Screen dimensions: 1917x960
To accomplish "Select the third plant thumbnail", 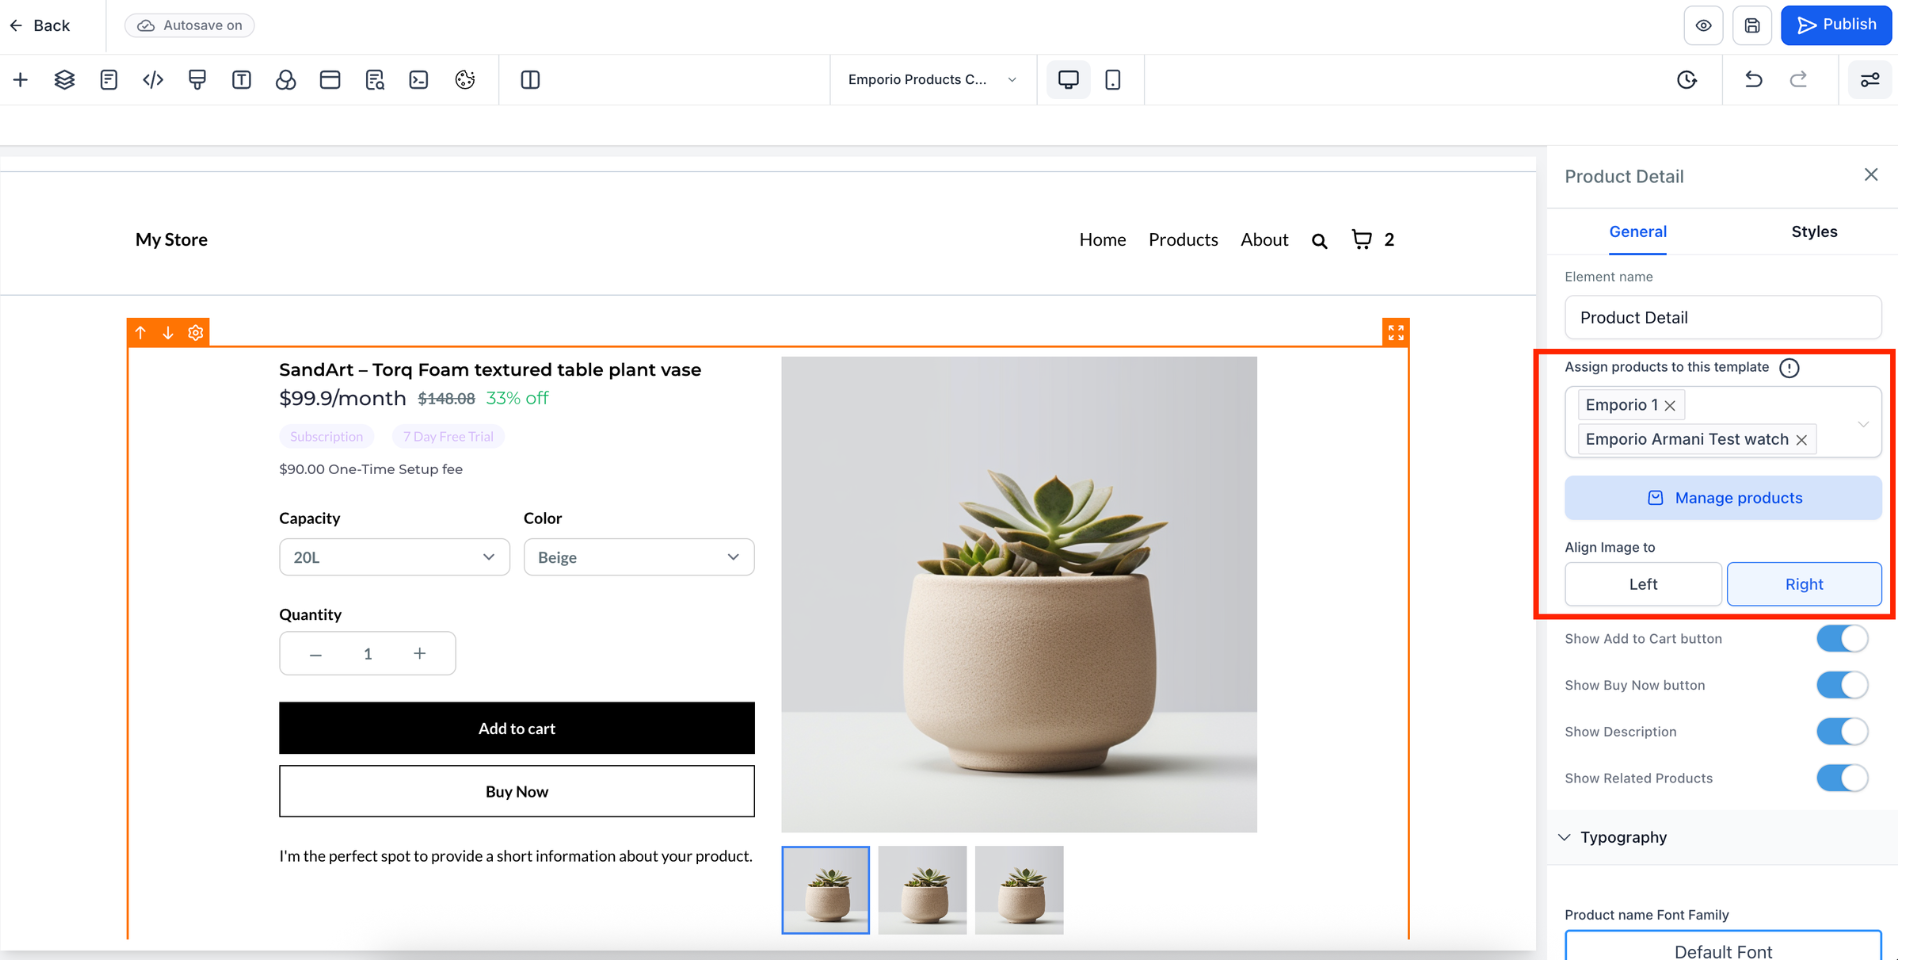I will [x=1019, y=890].
